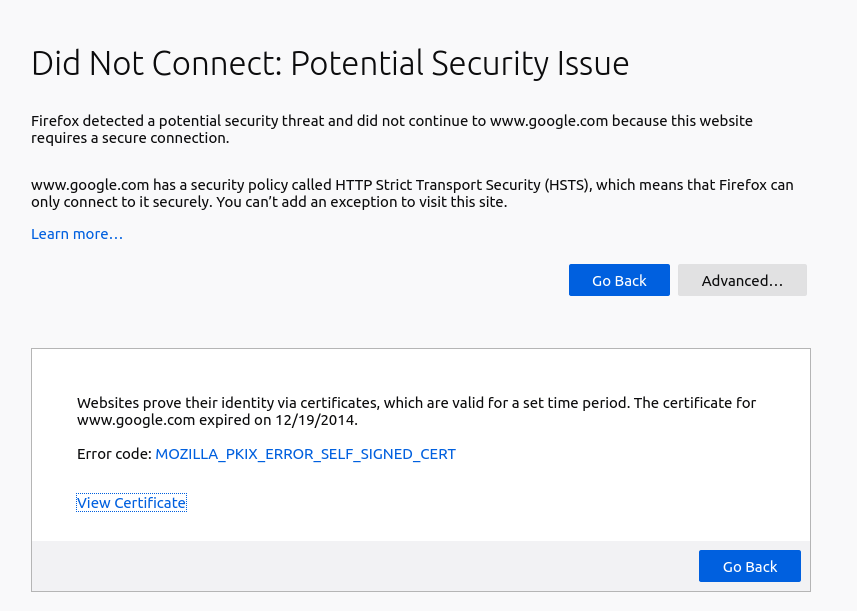Click the Go Back button beside Advanced

click(619, 281)
